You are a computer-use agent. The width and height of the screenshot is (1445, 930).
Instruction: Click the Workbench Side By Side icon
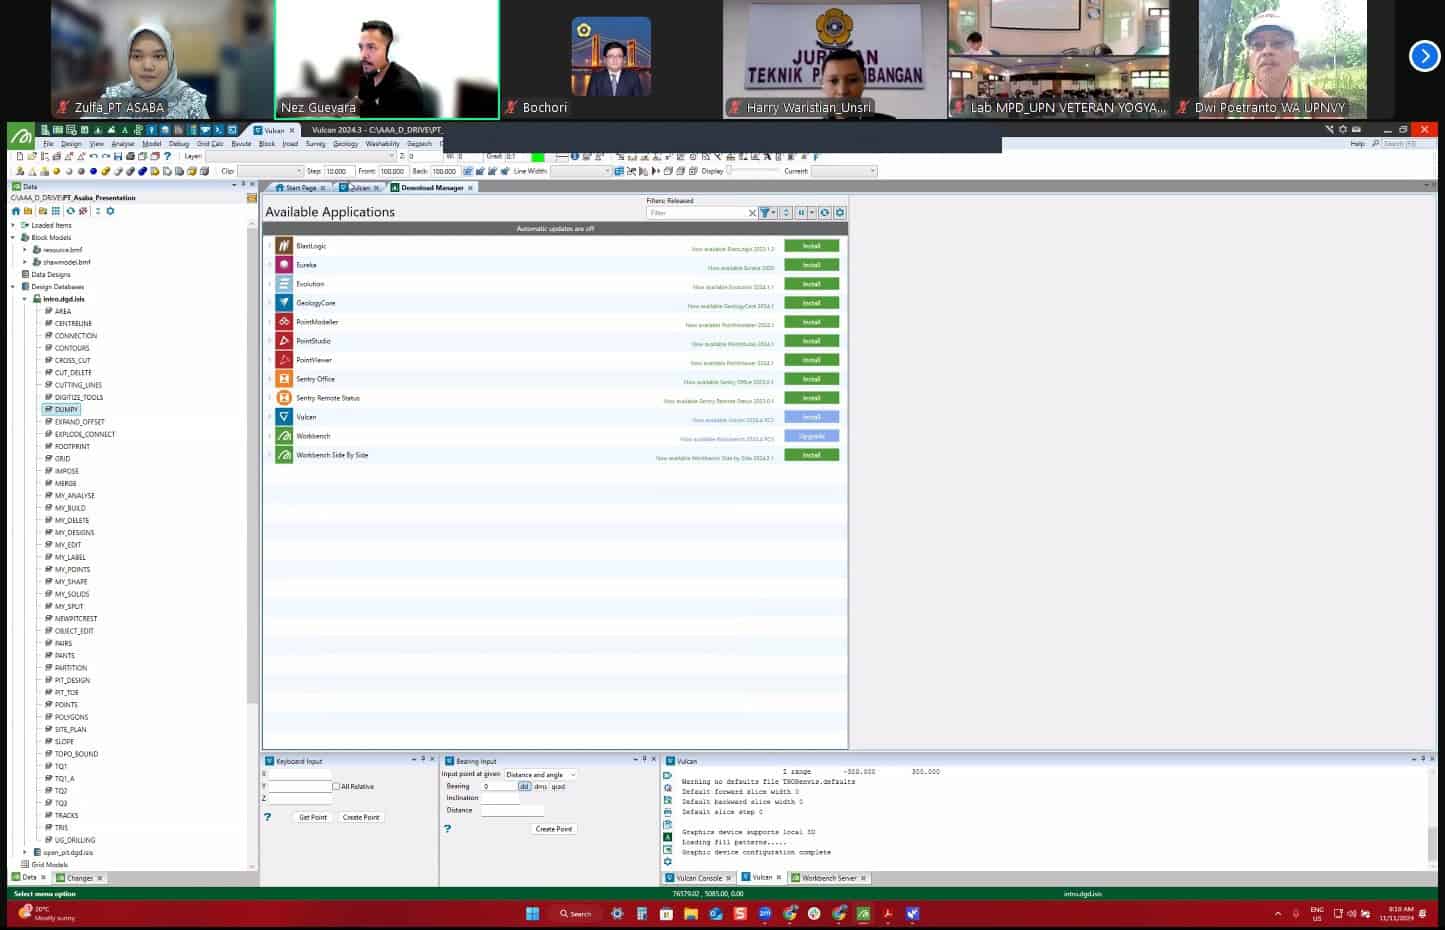coord(285,455)
